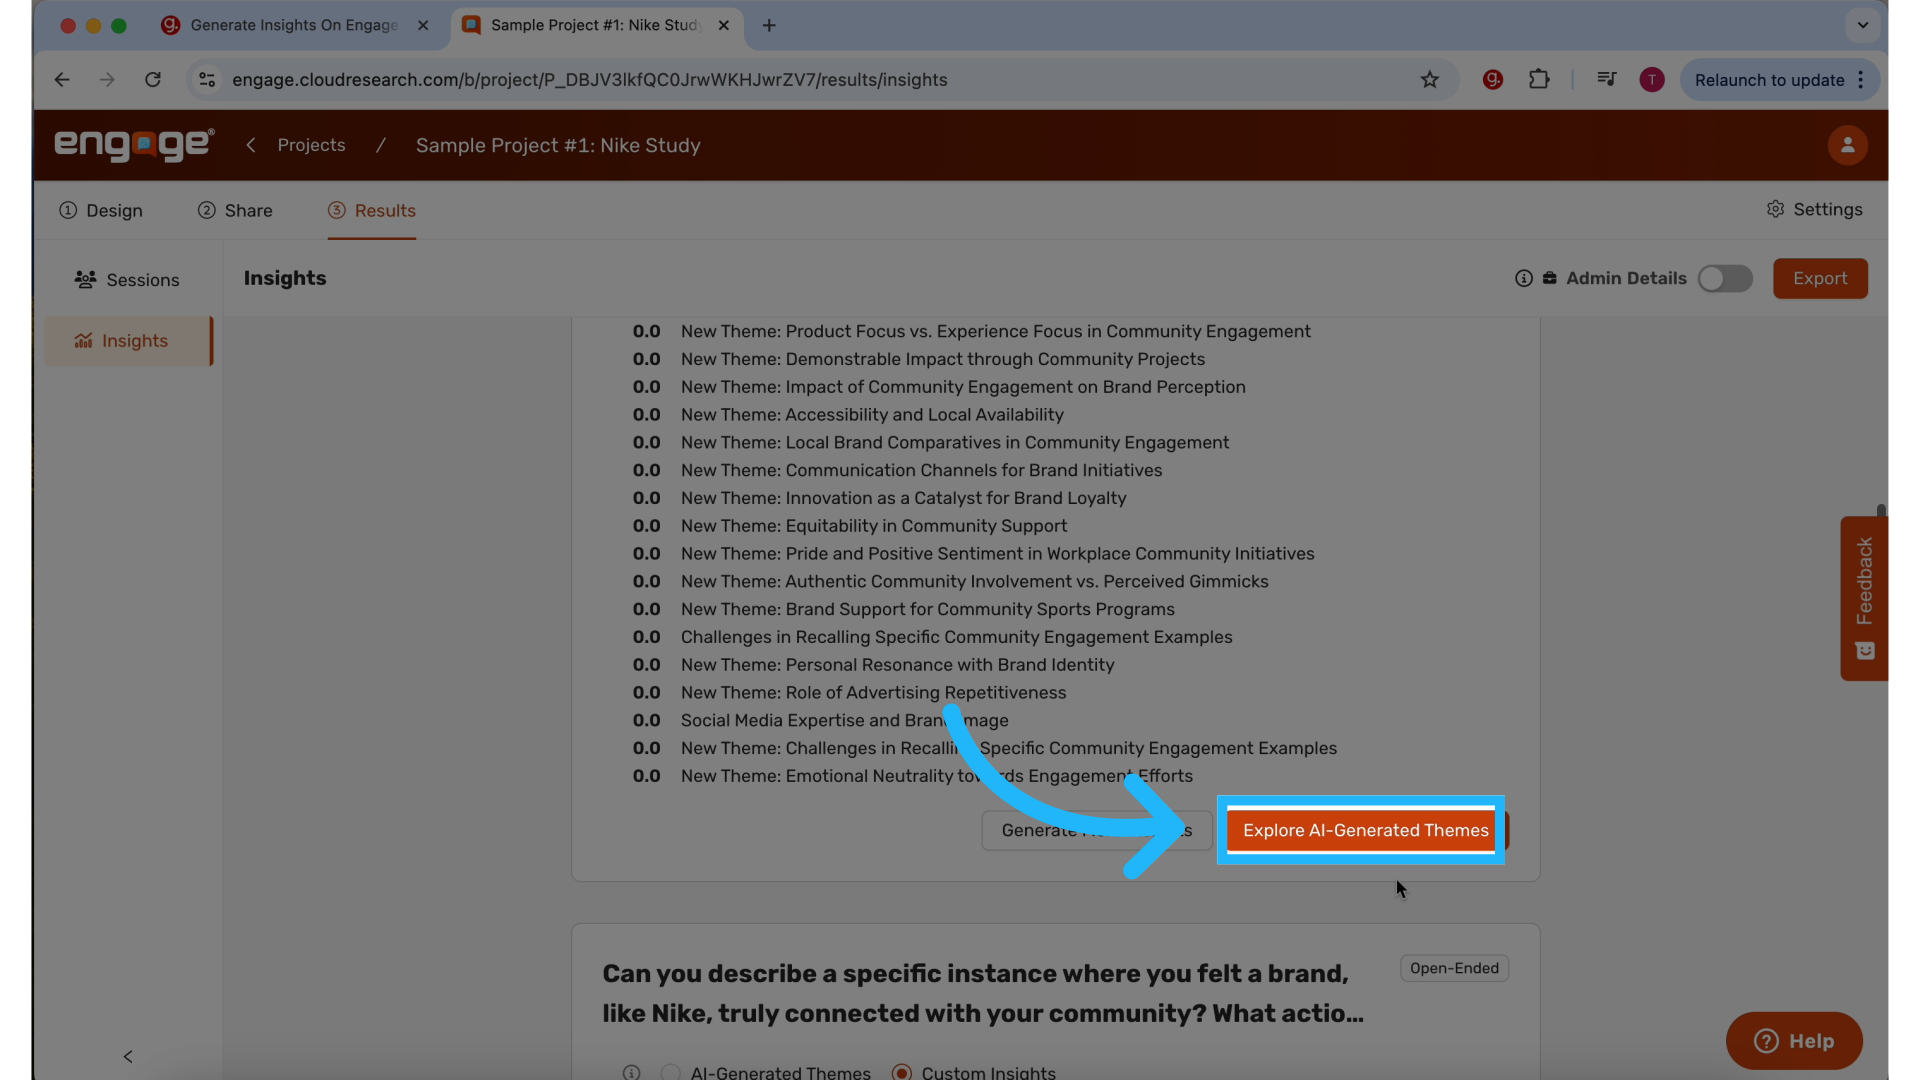
Task: Switch to the Design tab
Action: click(101, 210)
